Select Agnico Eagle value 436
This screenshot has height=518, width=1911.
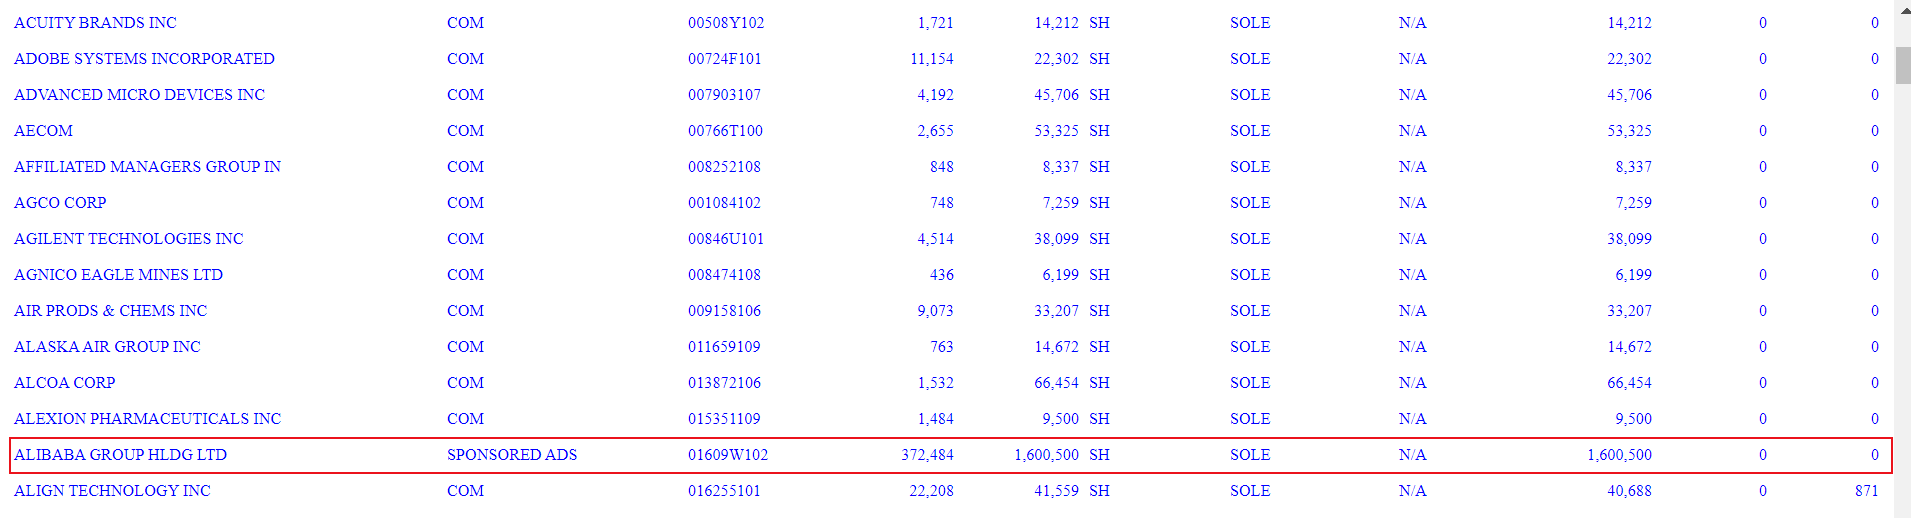[x=941, y=275]
